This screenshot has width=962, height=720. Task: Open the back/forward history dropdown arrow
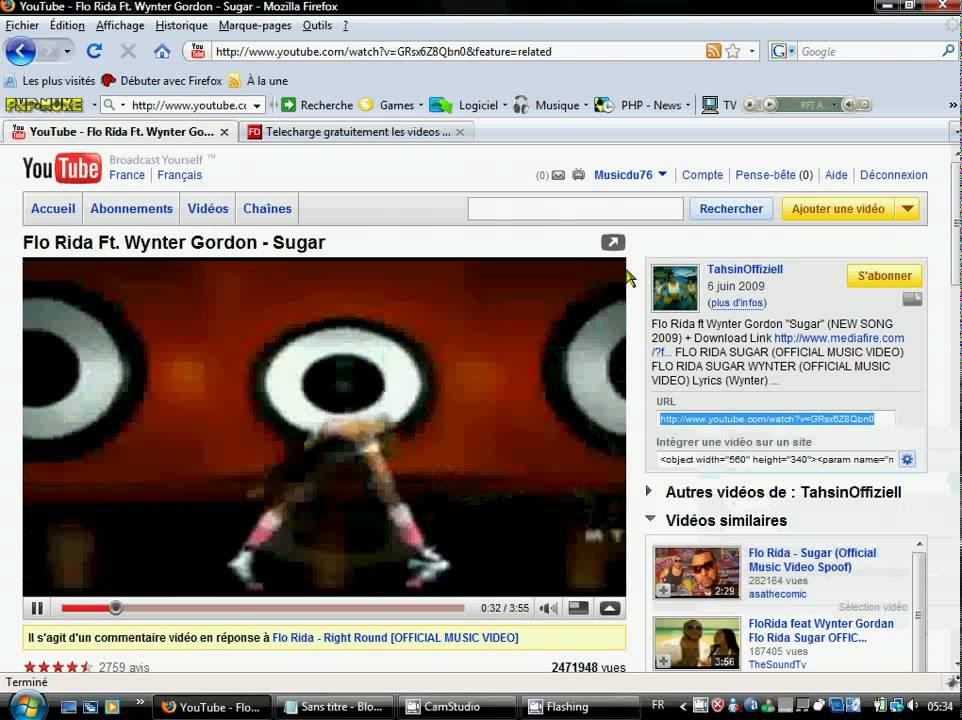[x=67, y=51]
